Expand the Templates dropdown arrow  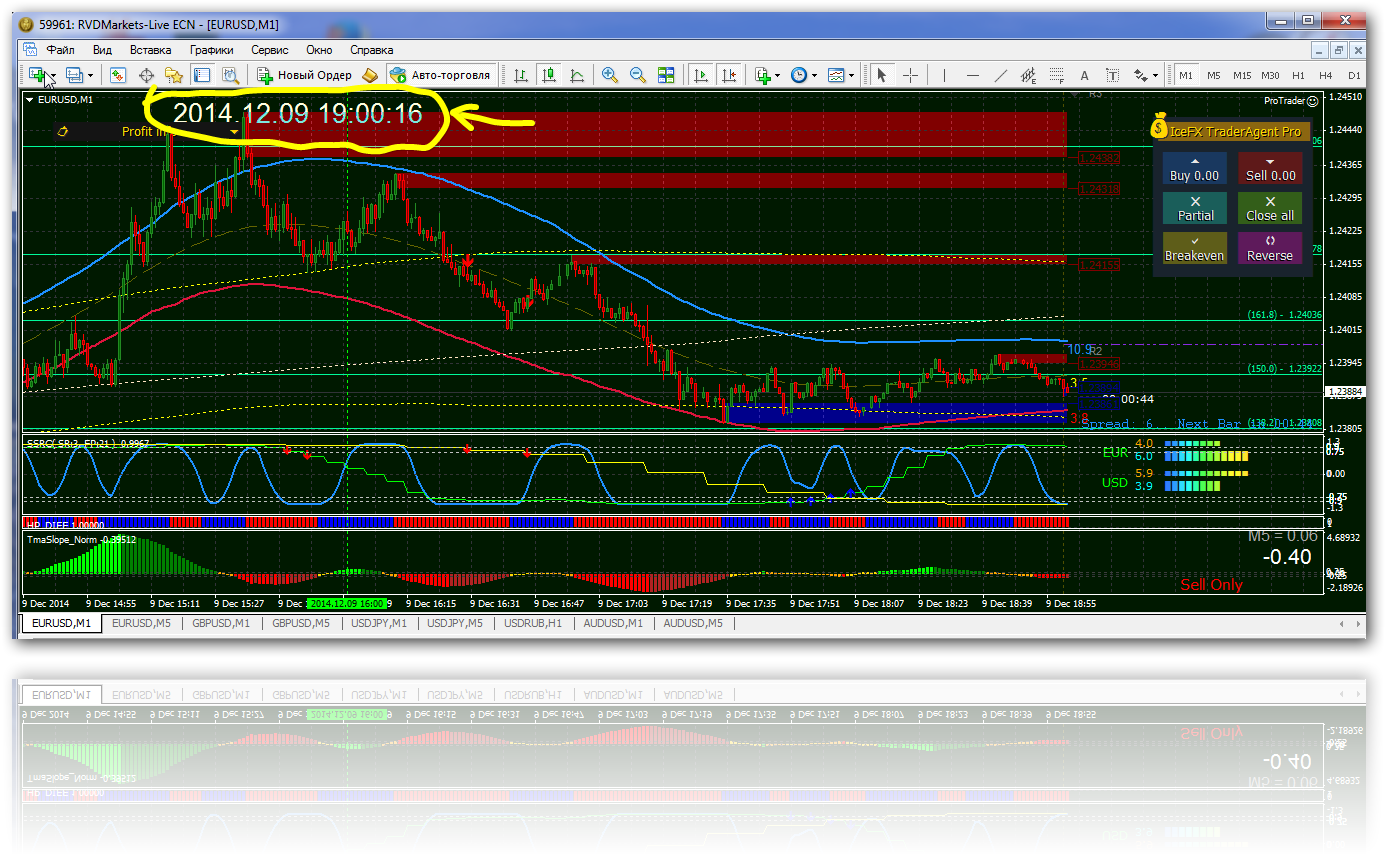(x=851, y=76)
